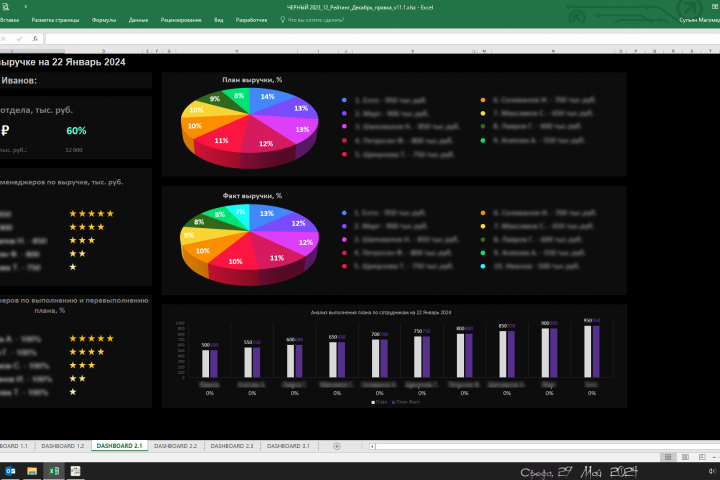Image resolution: width=720 pixels, height=480 pixels.
Task: Switch to sheet DASHBOARD 3.1
Action: click(288, 446)
